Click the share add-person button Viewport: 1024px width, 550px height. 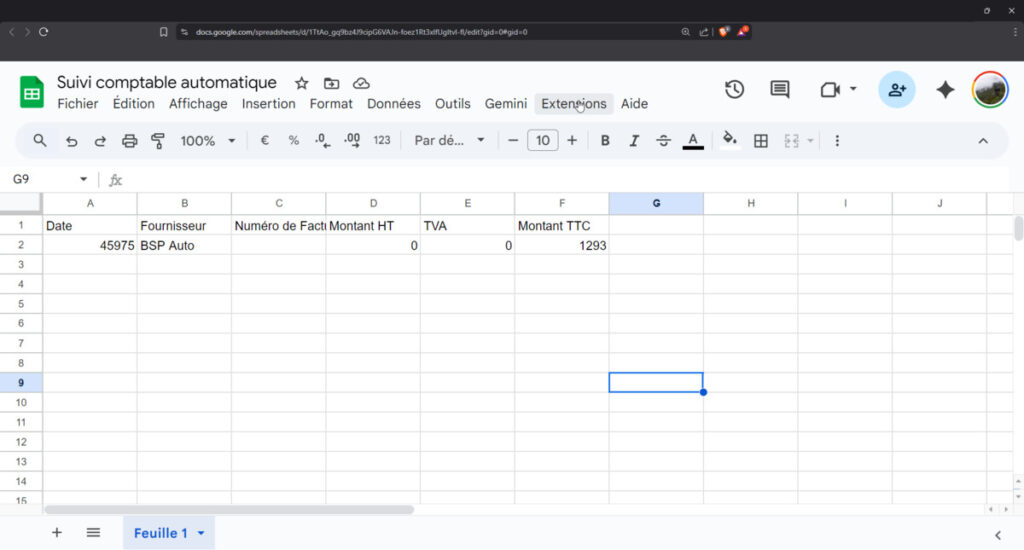(x=897, y=90)
